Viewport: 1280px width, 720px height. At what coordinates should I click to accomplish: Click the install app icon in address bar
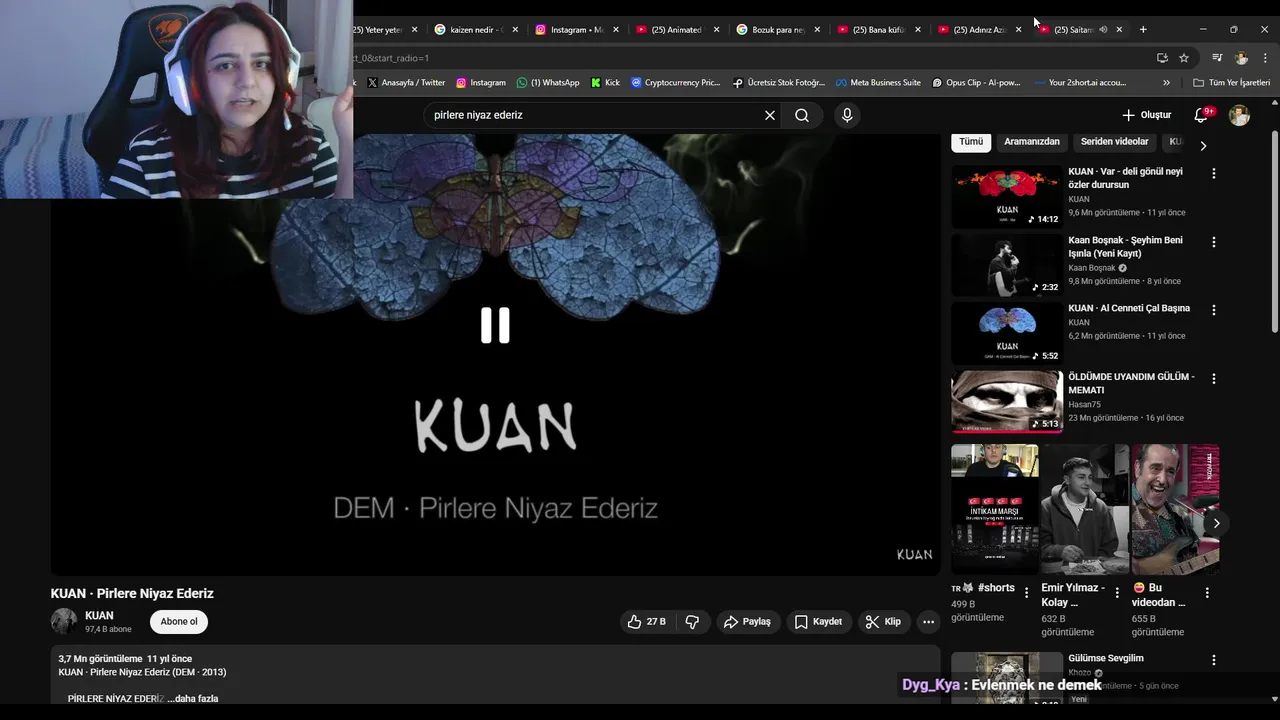point(1162,58)
